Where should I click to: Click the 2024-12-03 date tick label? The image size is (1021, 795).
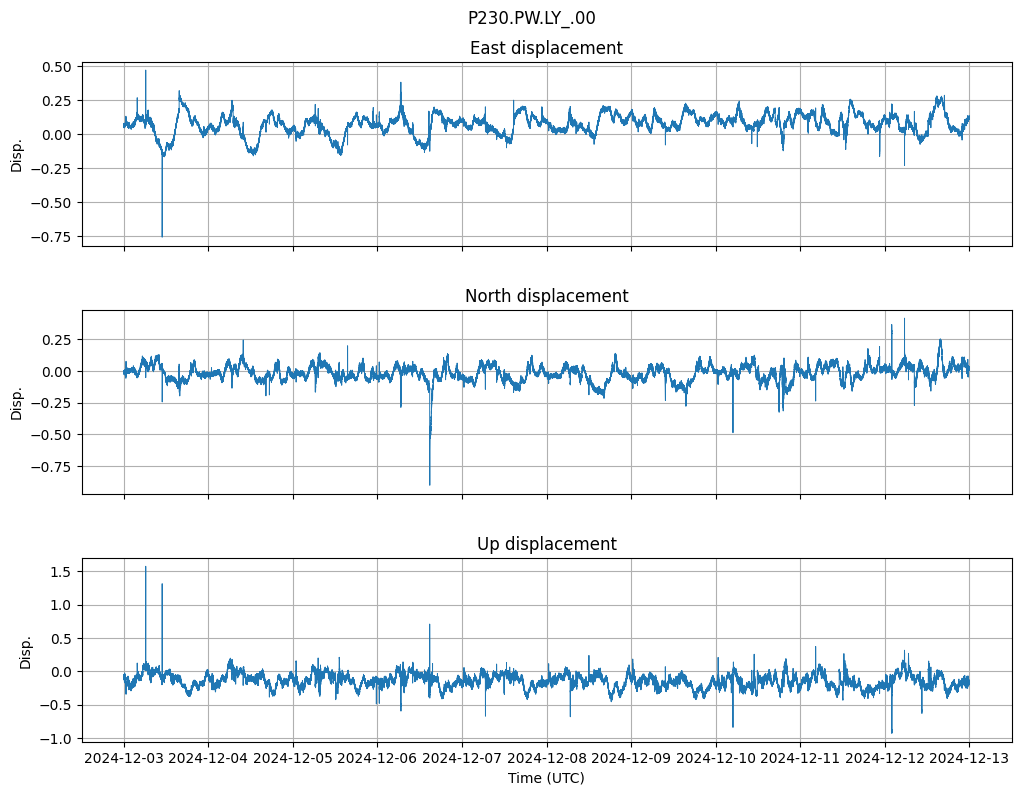coord(124,759)
